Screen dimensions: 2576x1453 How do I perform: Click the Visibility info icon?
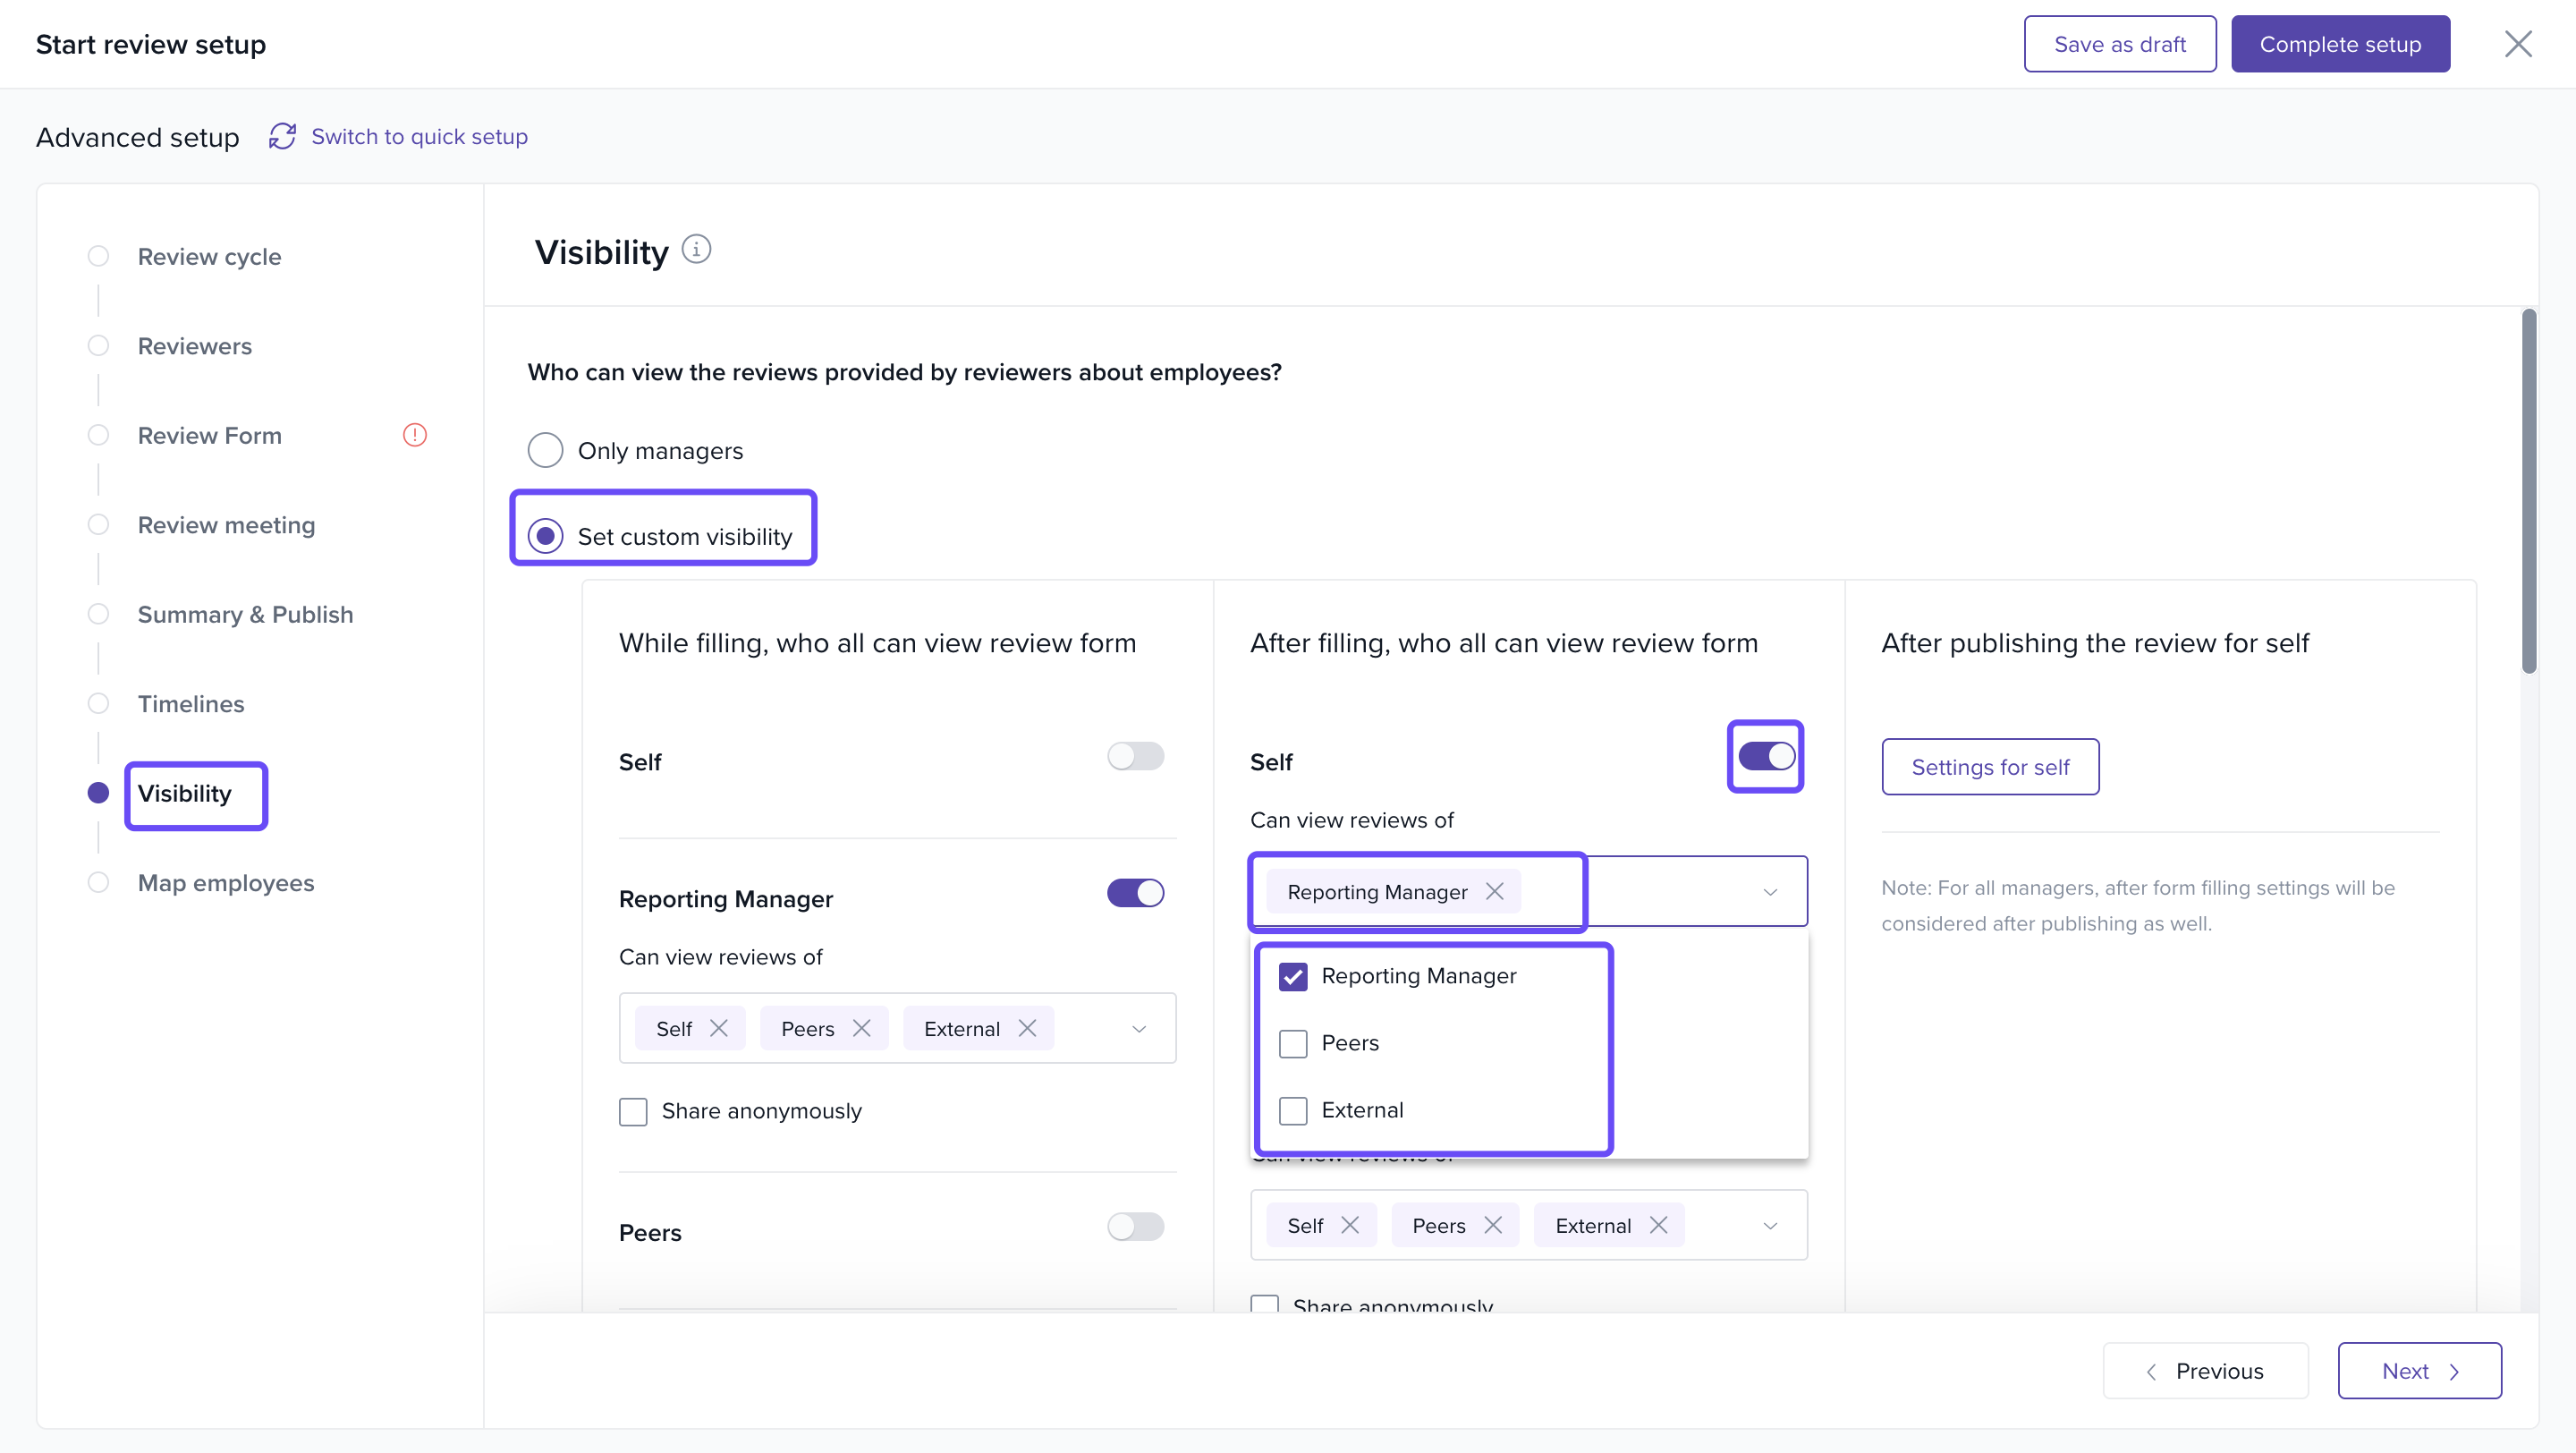pos(696,249)
